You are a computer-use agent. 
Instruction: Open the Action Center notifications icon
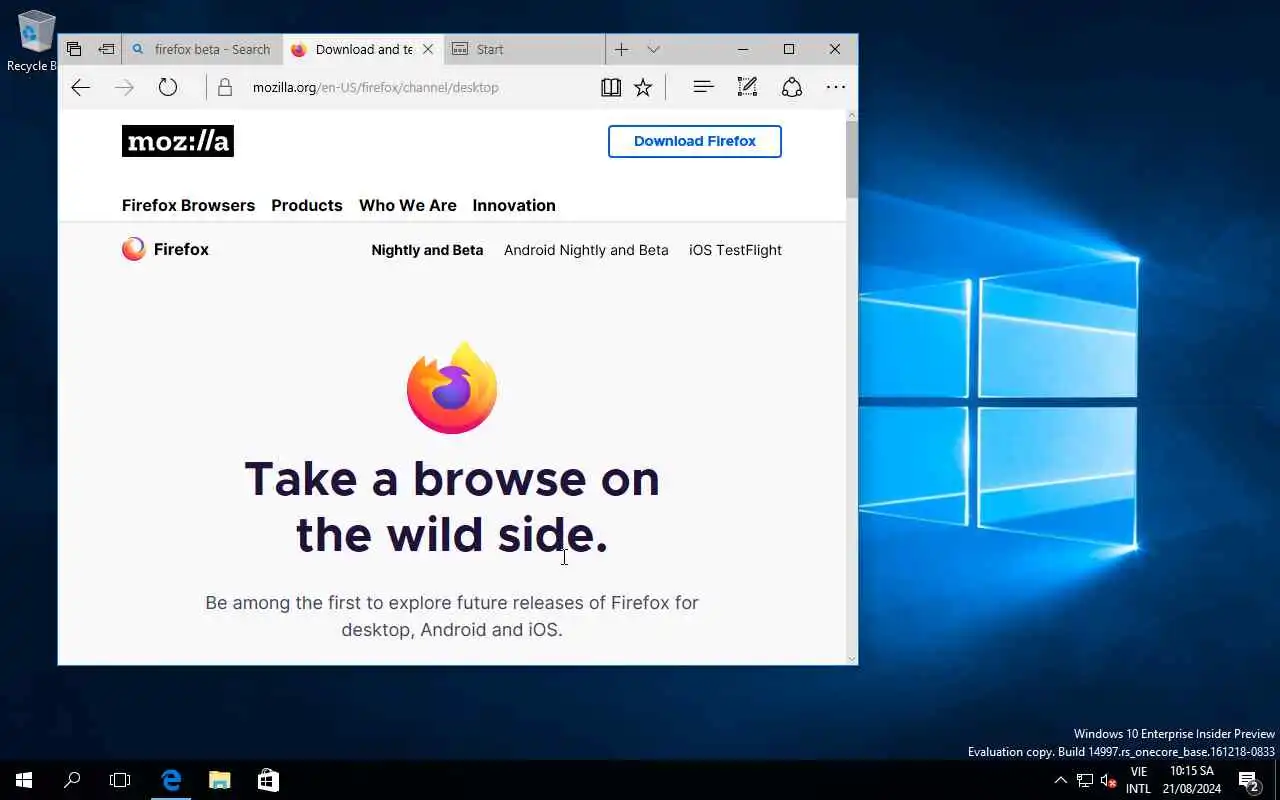(x=1248, y=780)
